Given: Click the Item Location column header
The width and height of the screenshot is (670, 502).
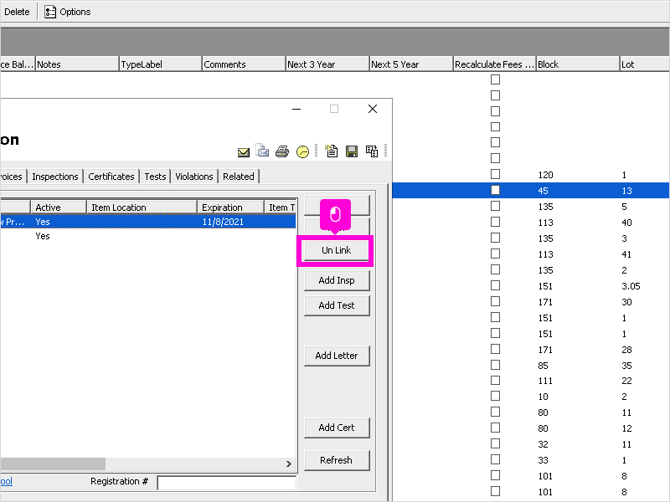Looking at the screenshot, I should point(142,207).
